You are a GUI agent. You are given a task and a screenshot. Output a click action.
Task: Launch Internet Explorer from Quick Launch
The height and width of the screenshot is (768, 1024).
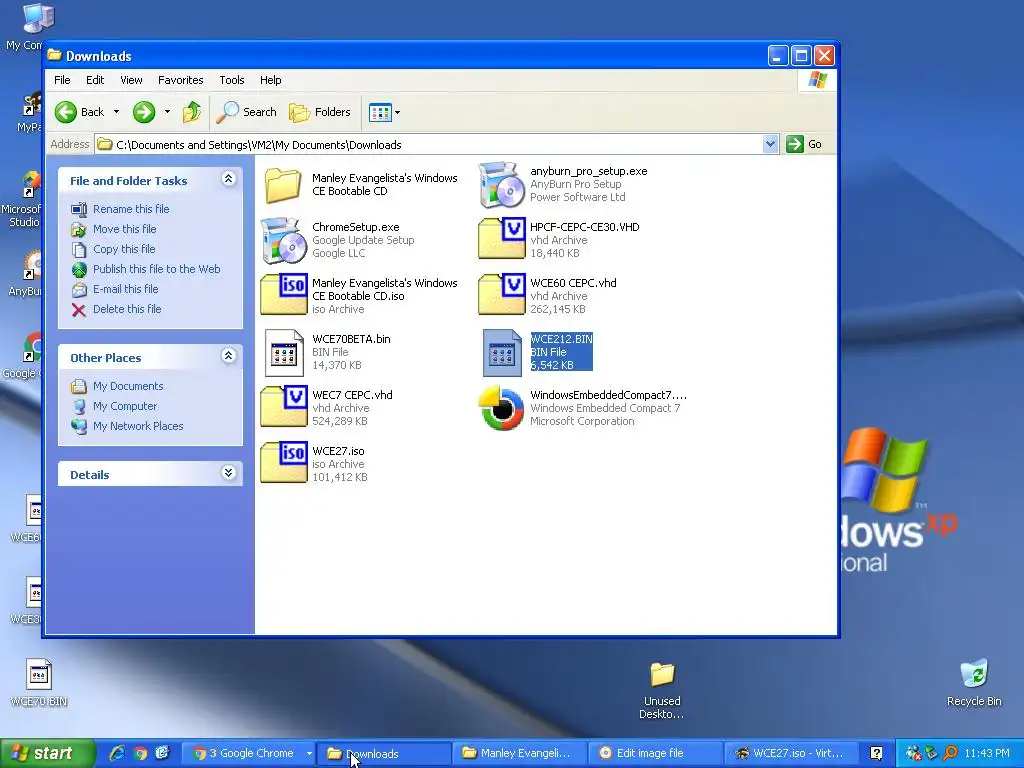pos(117,754)
